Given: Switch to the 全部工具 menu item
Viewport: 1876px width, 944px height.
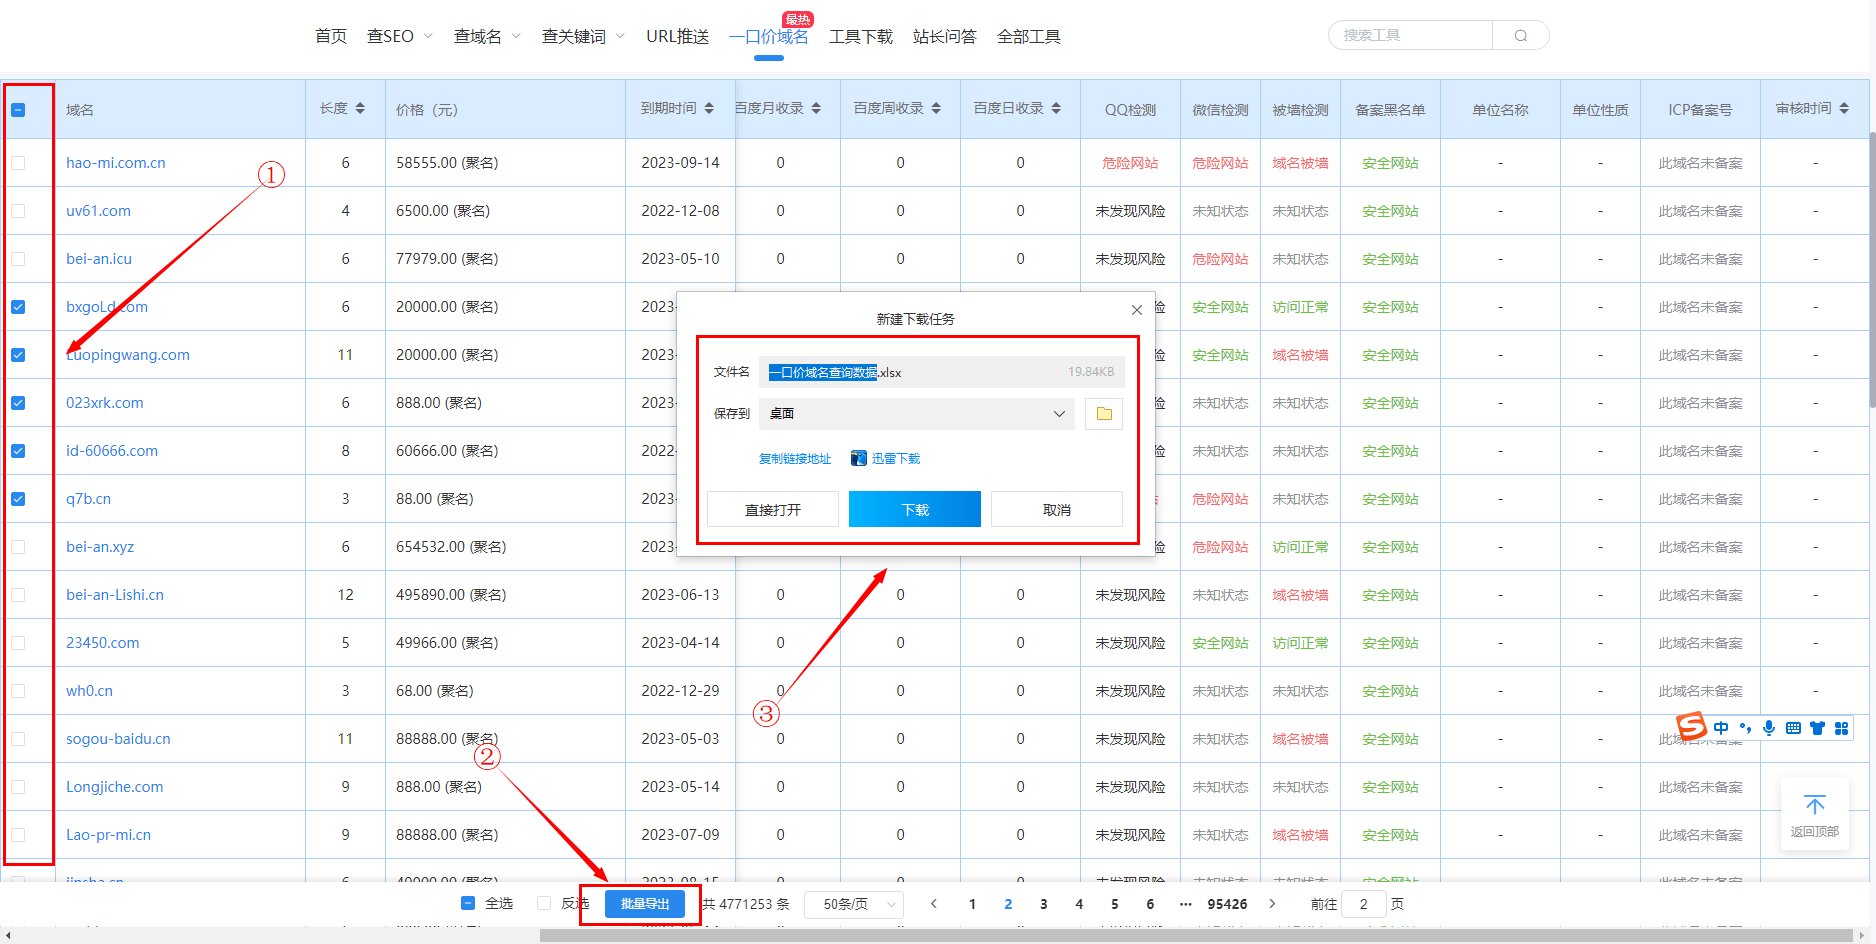Looking at the screenshot, I should coord(1029,35).
